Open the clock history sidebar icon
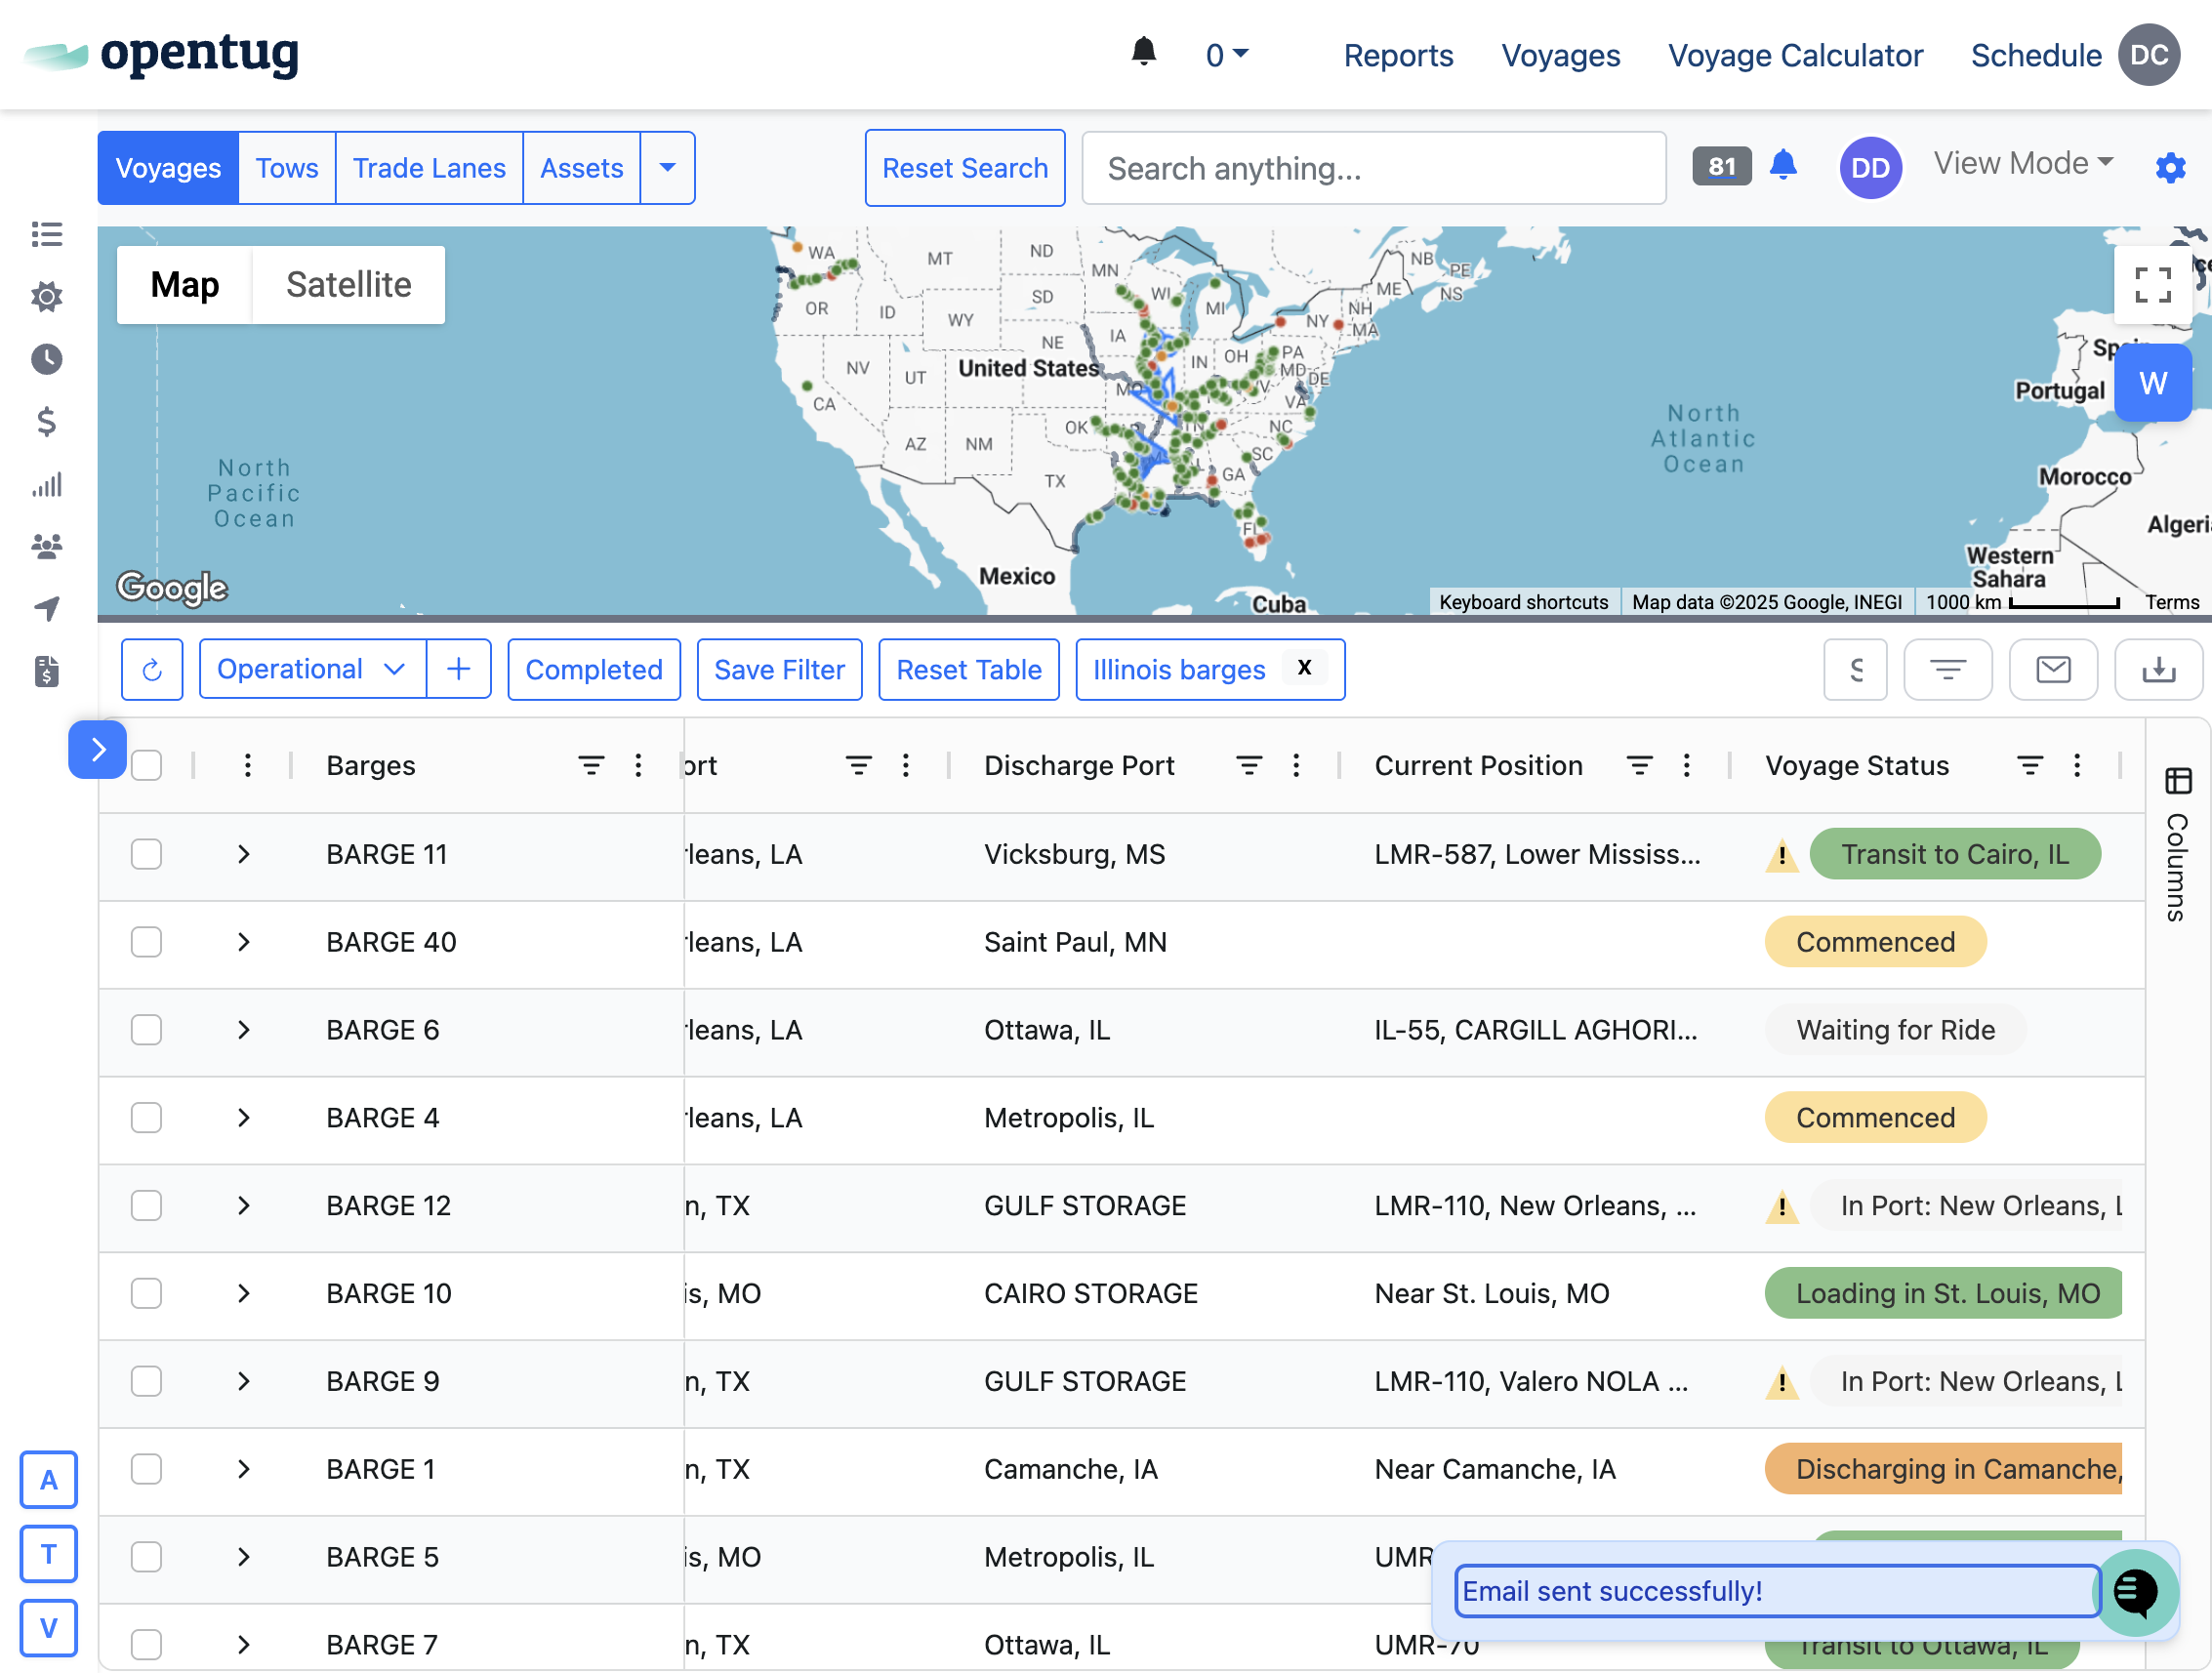Viewport: 2212px width, 1673px height. 46,359
